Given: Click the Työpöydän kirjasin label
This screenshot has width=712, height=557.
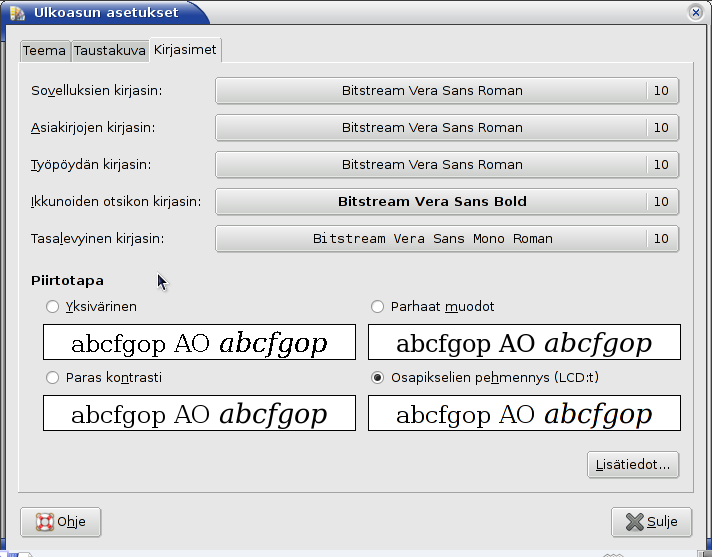Looking at the screenshot, I should [91, 165].
